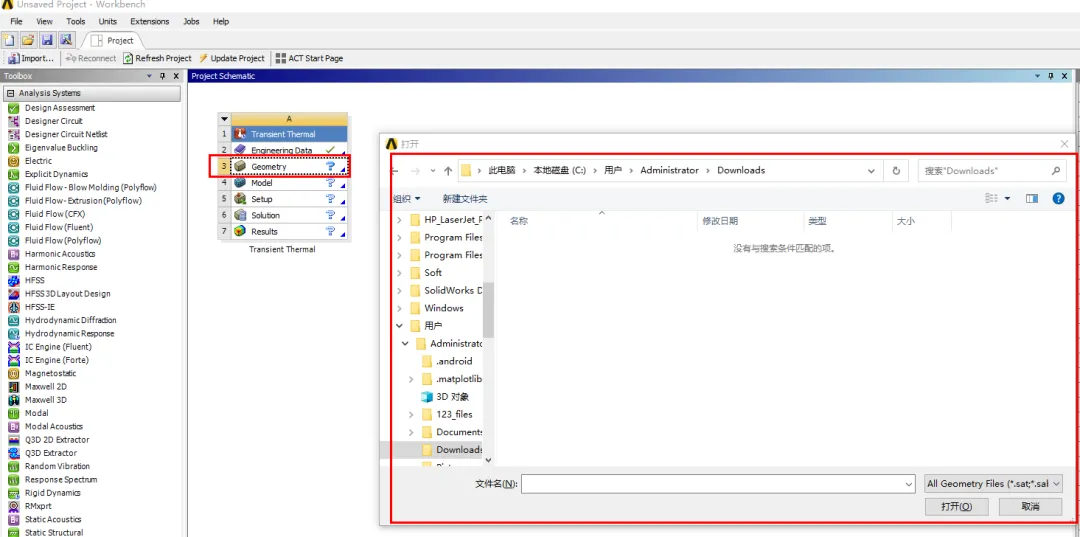Open the Units menu
This screenshot has height=537, width=1080.
(x=107, y=21)
